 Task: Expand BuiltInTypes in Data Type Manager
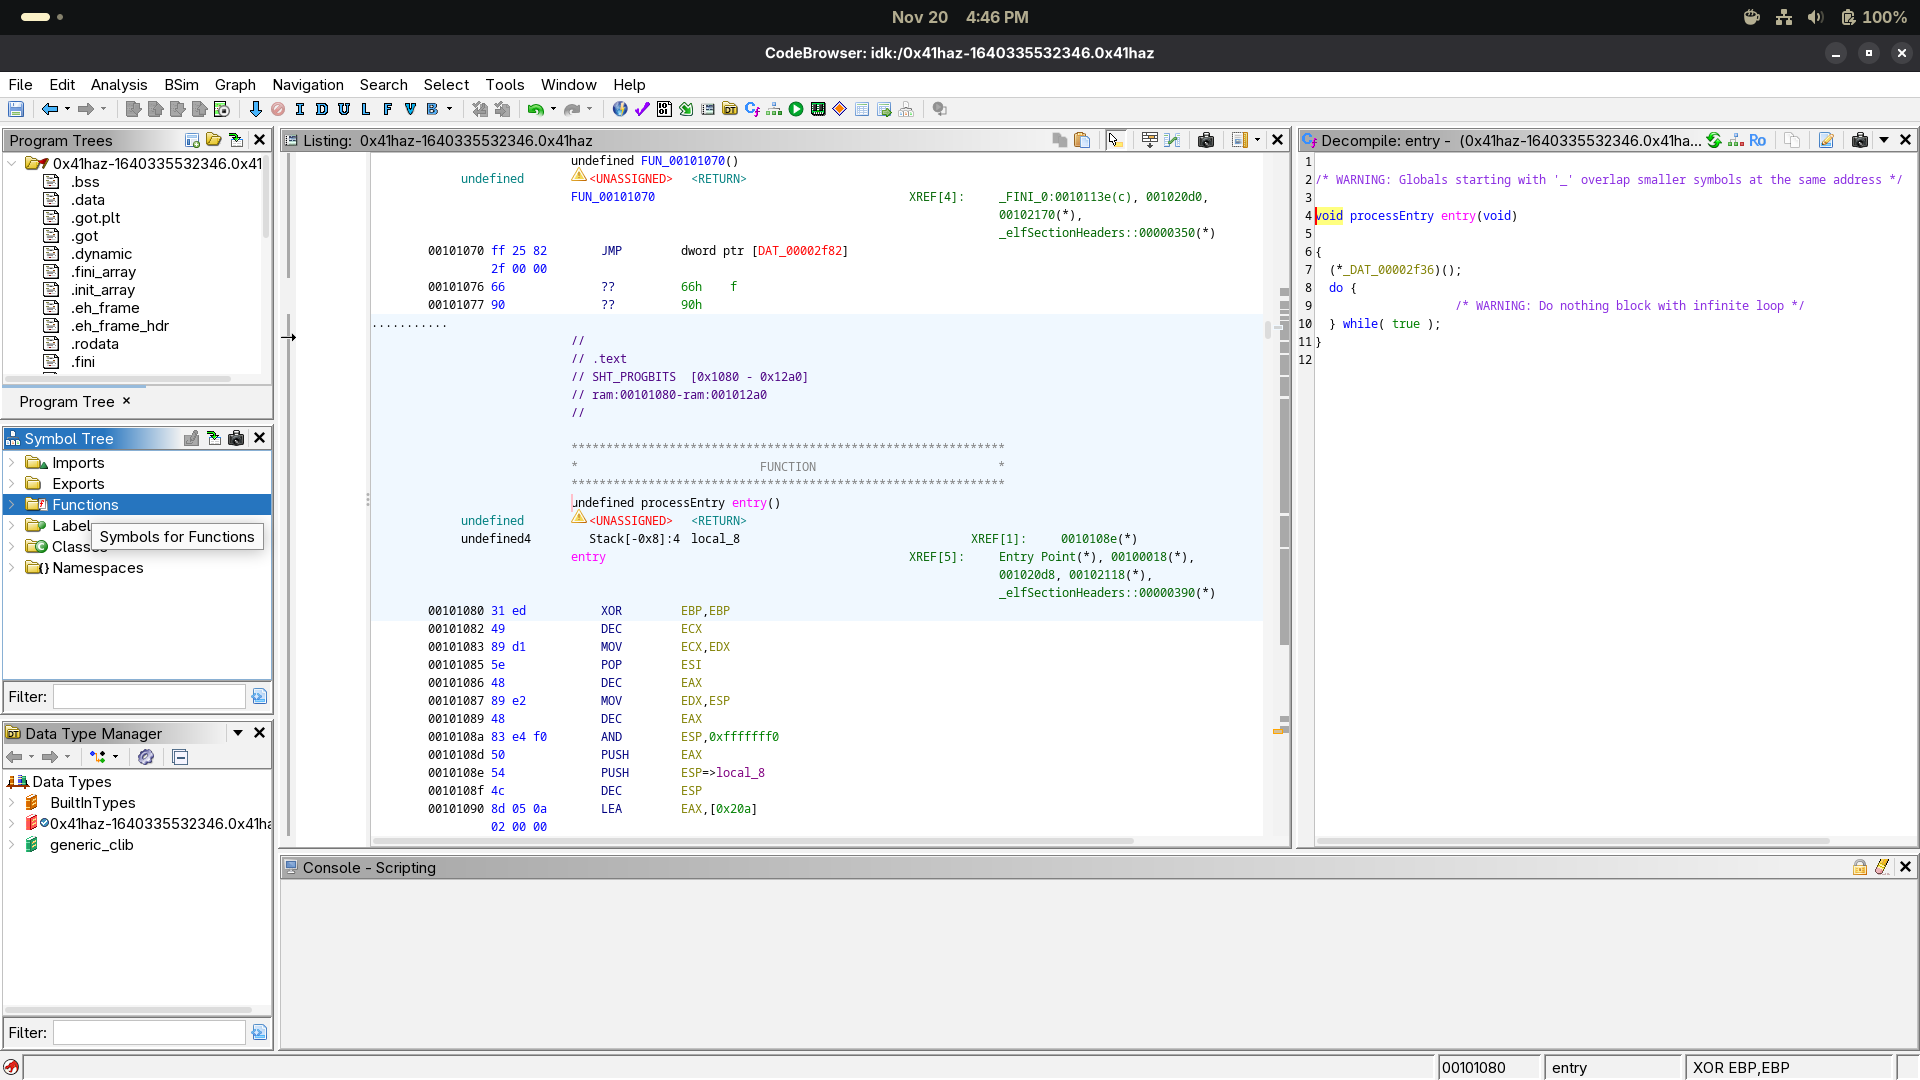tap(12, 803)
